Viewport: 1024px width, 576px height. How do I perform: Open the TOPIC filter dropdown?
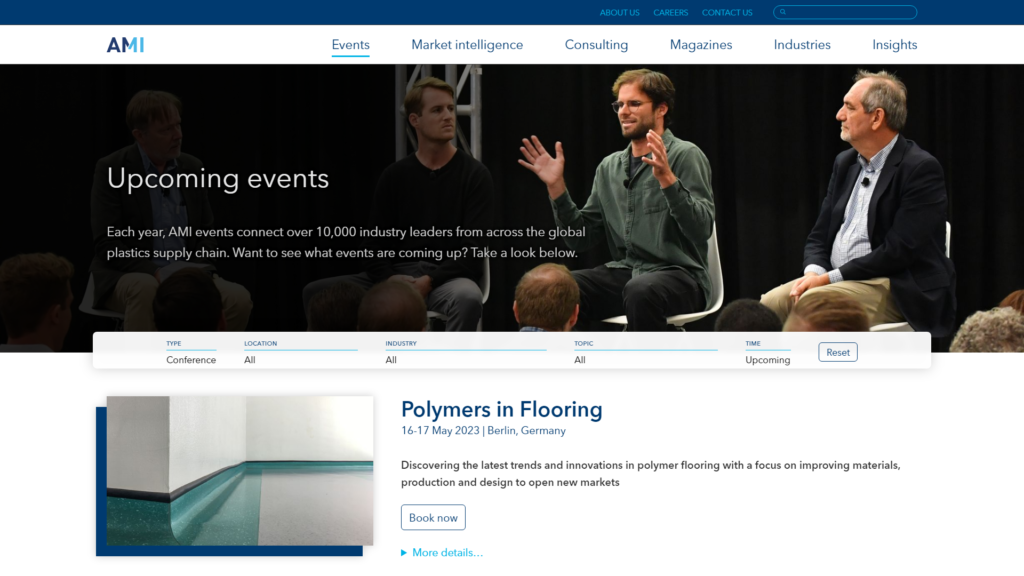point(645,356)
